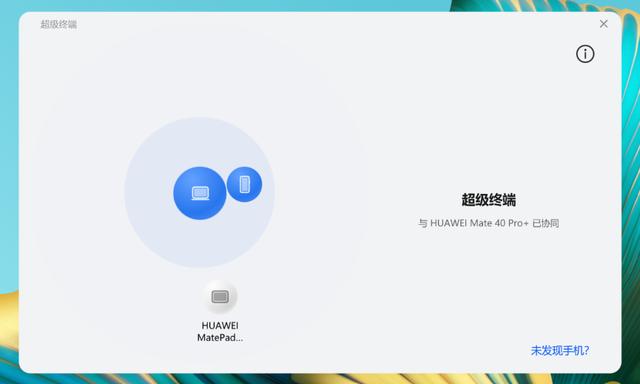The height and width of the screenshot is (384, 640).
Task: Open help for phone not found
Action: pyautogui.click(x=560, y=351)
